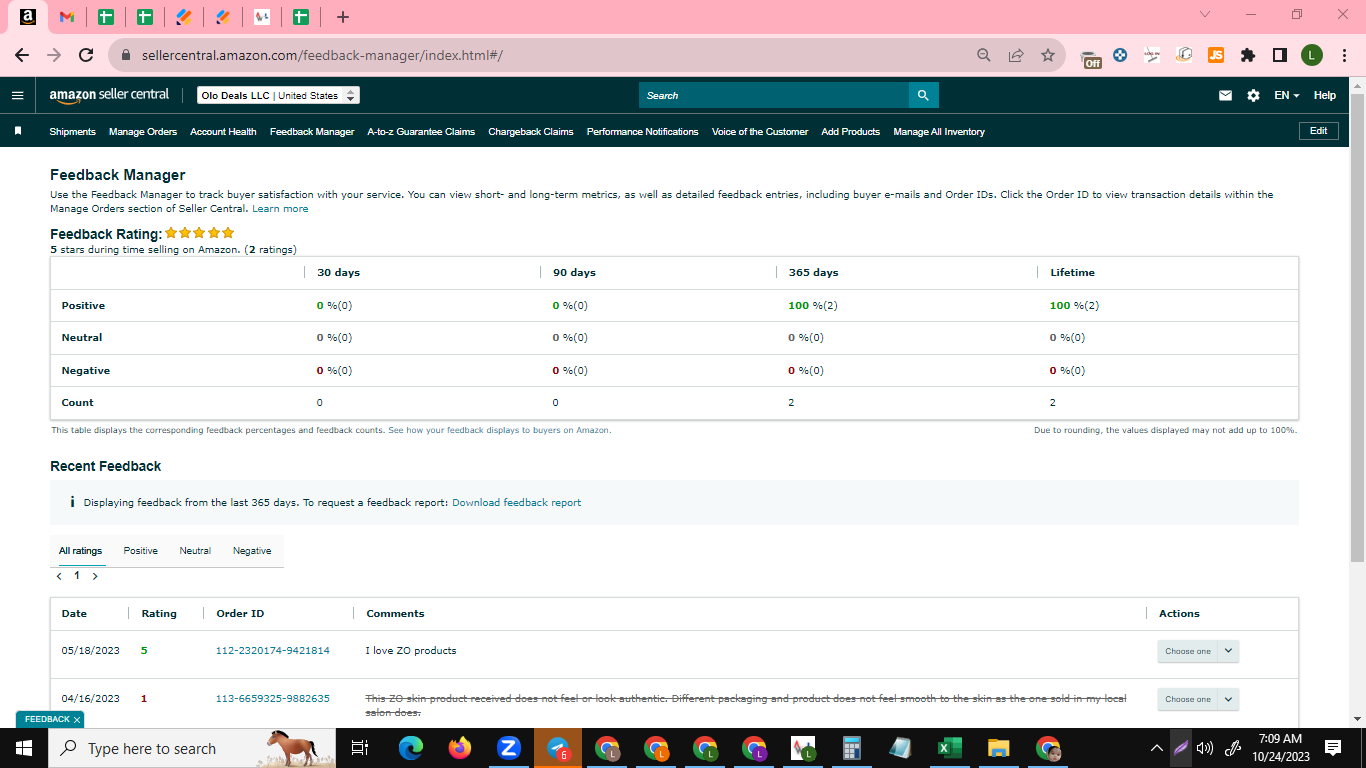Screen dimensions: 1366x768
Task: Open order ID 112-2320174-9421814
Action: pos(273,650)
